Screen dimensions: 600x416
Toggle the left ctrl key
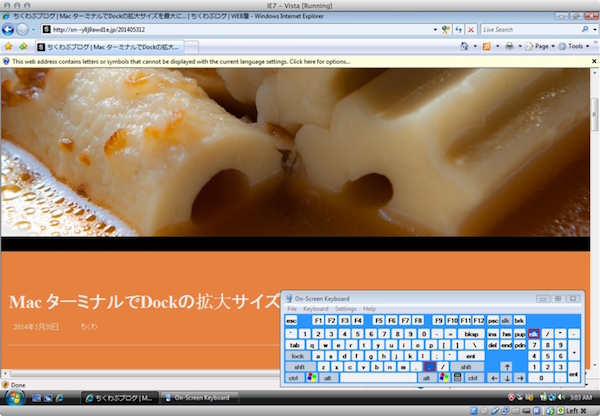click(x=294, y=378)
